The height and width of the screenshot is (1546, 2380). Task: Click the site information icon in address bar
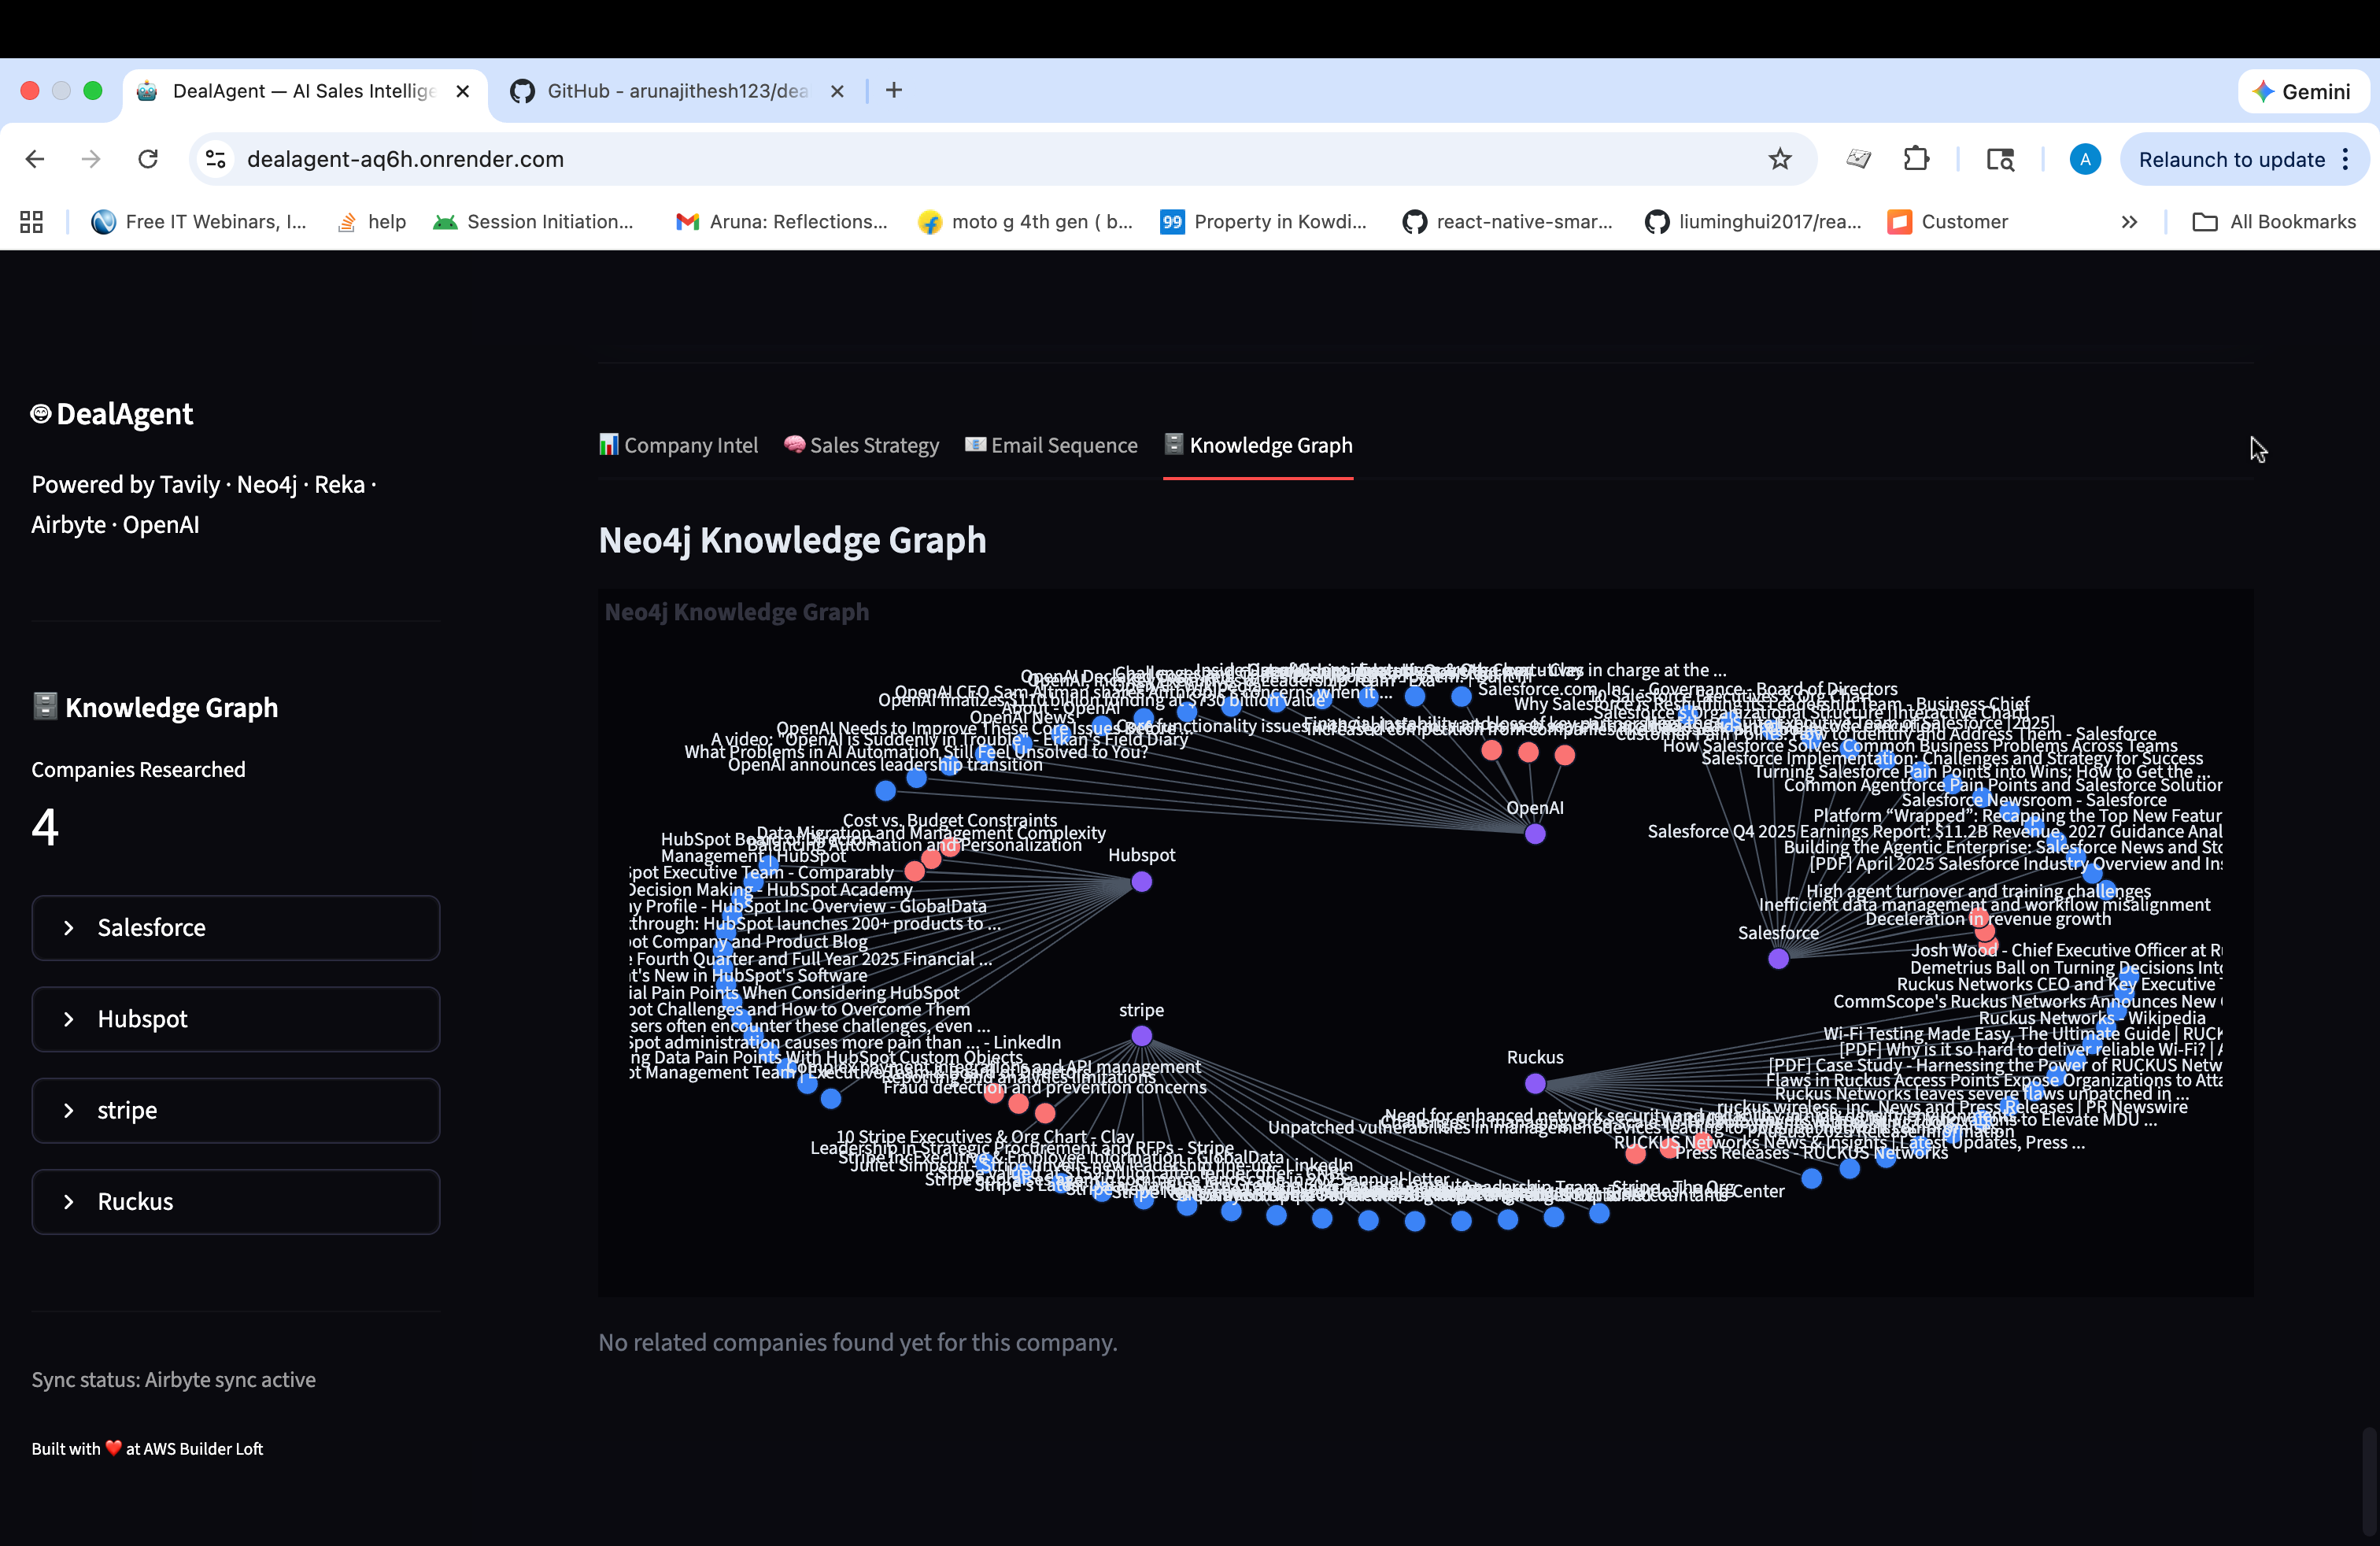click(x=216, y=159)
